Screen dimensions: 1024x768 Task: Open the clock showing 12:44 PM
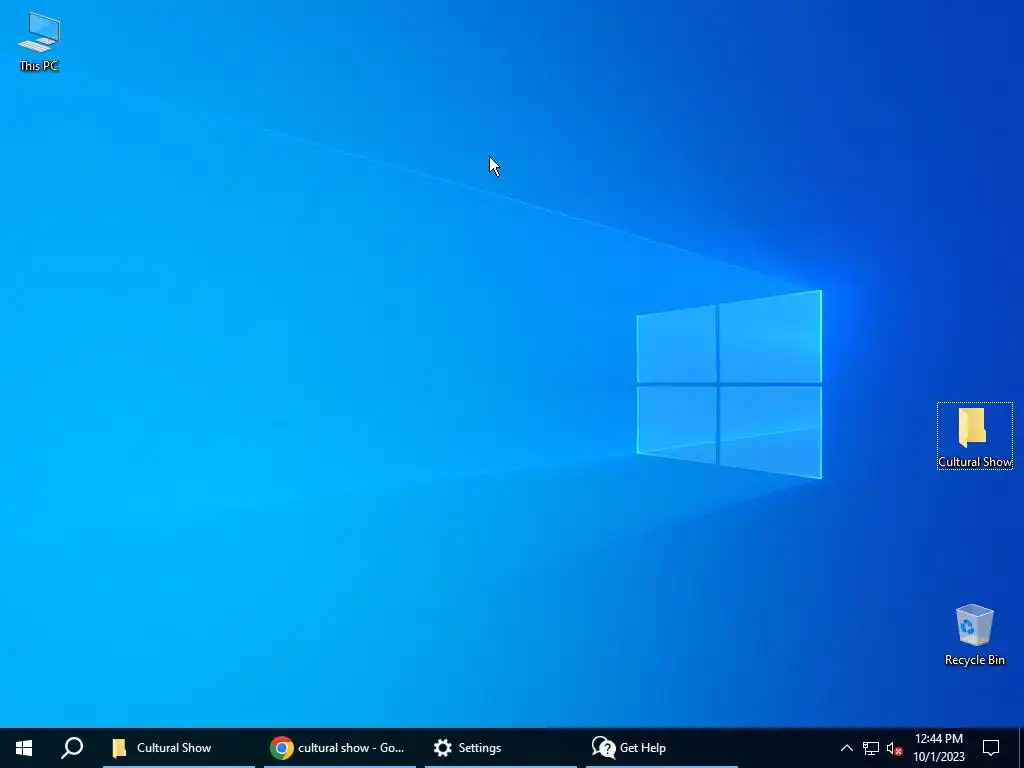pyautogui.click(x=938, y=748)
